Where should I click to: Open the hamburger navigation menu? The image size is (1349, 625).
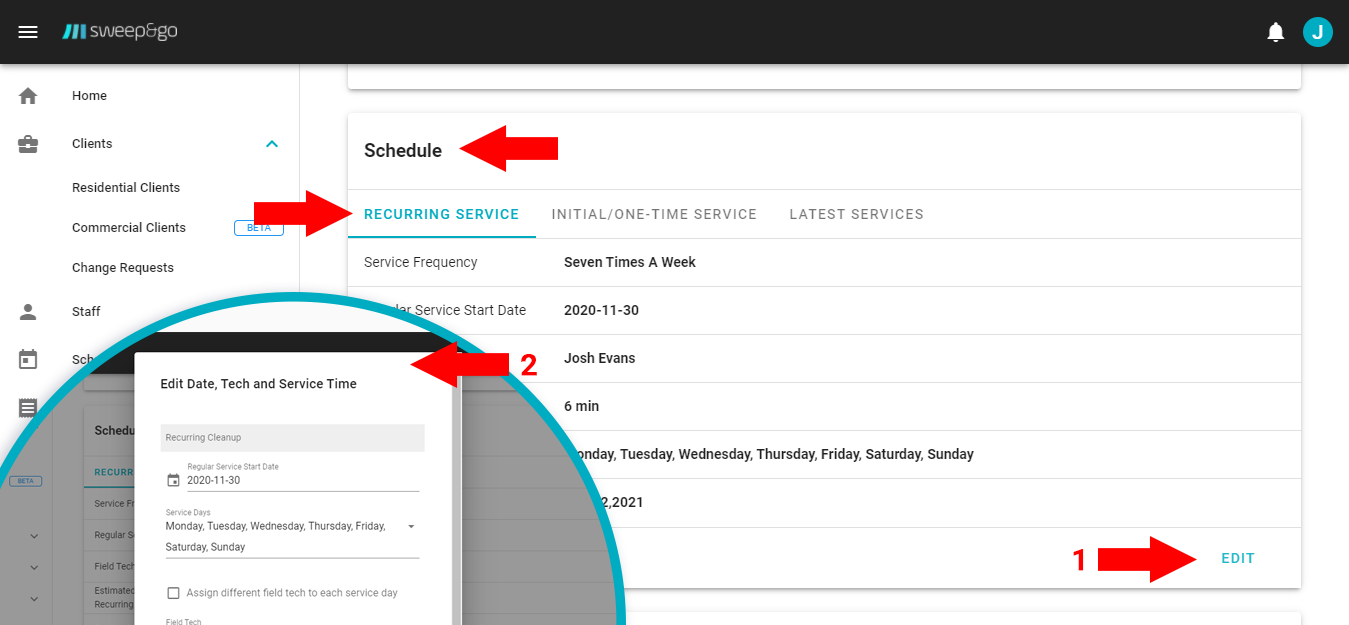(x=28, y=32)
